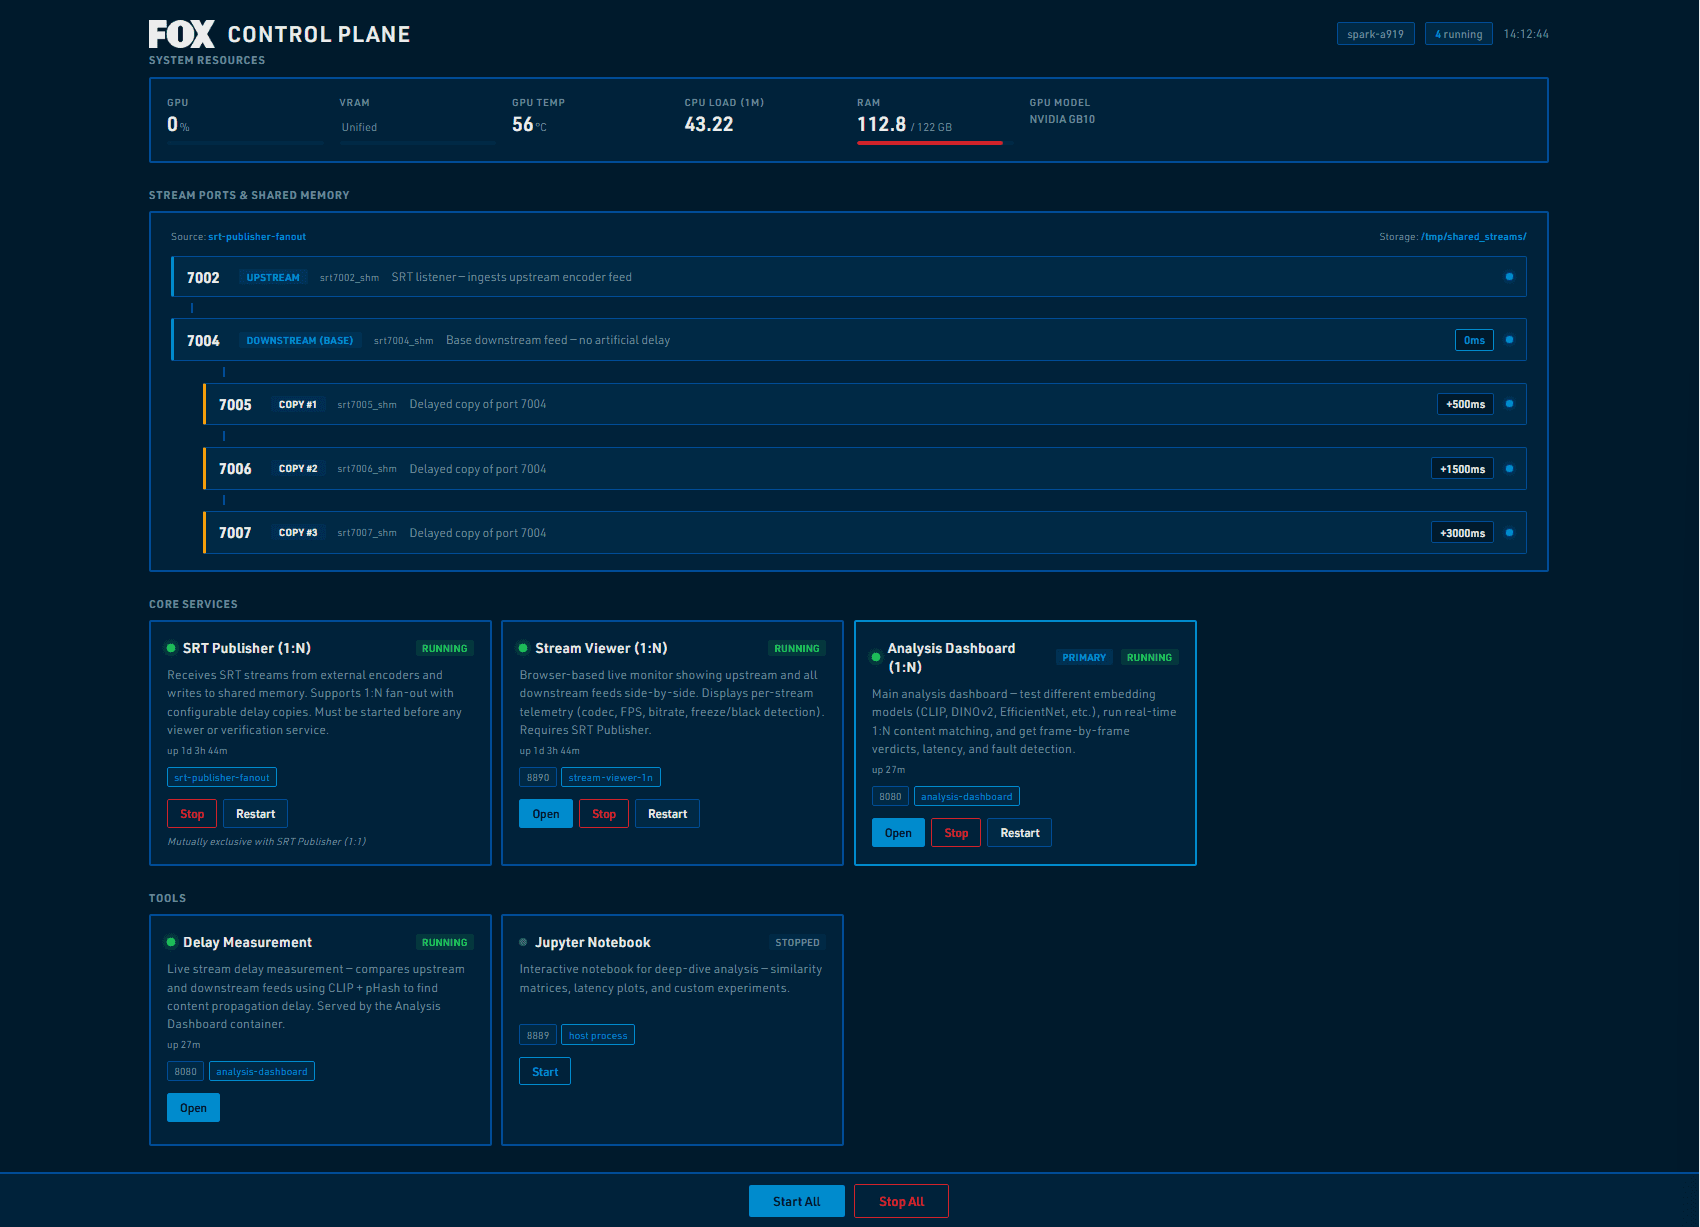The width and height of the screenshot is (1700, 1227).
Task: Click the green indicator beside Stream Viewer (1:N)
Action: (x=523, y=648)
